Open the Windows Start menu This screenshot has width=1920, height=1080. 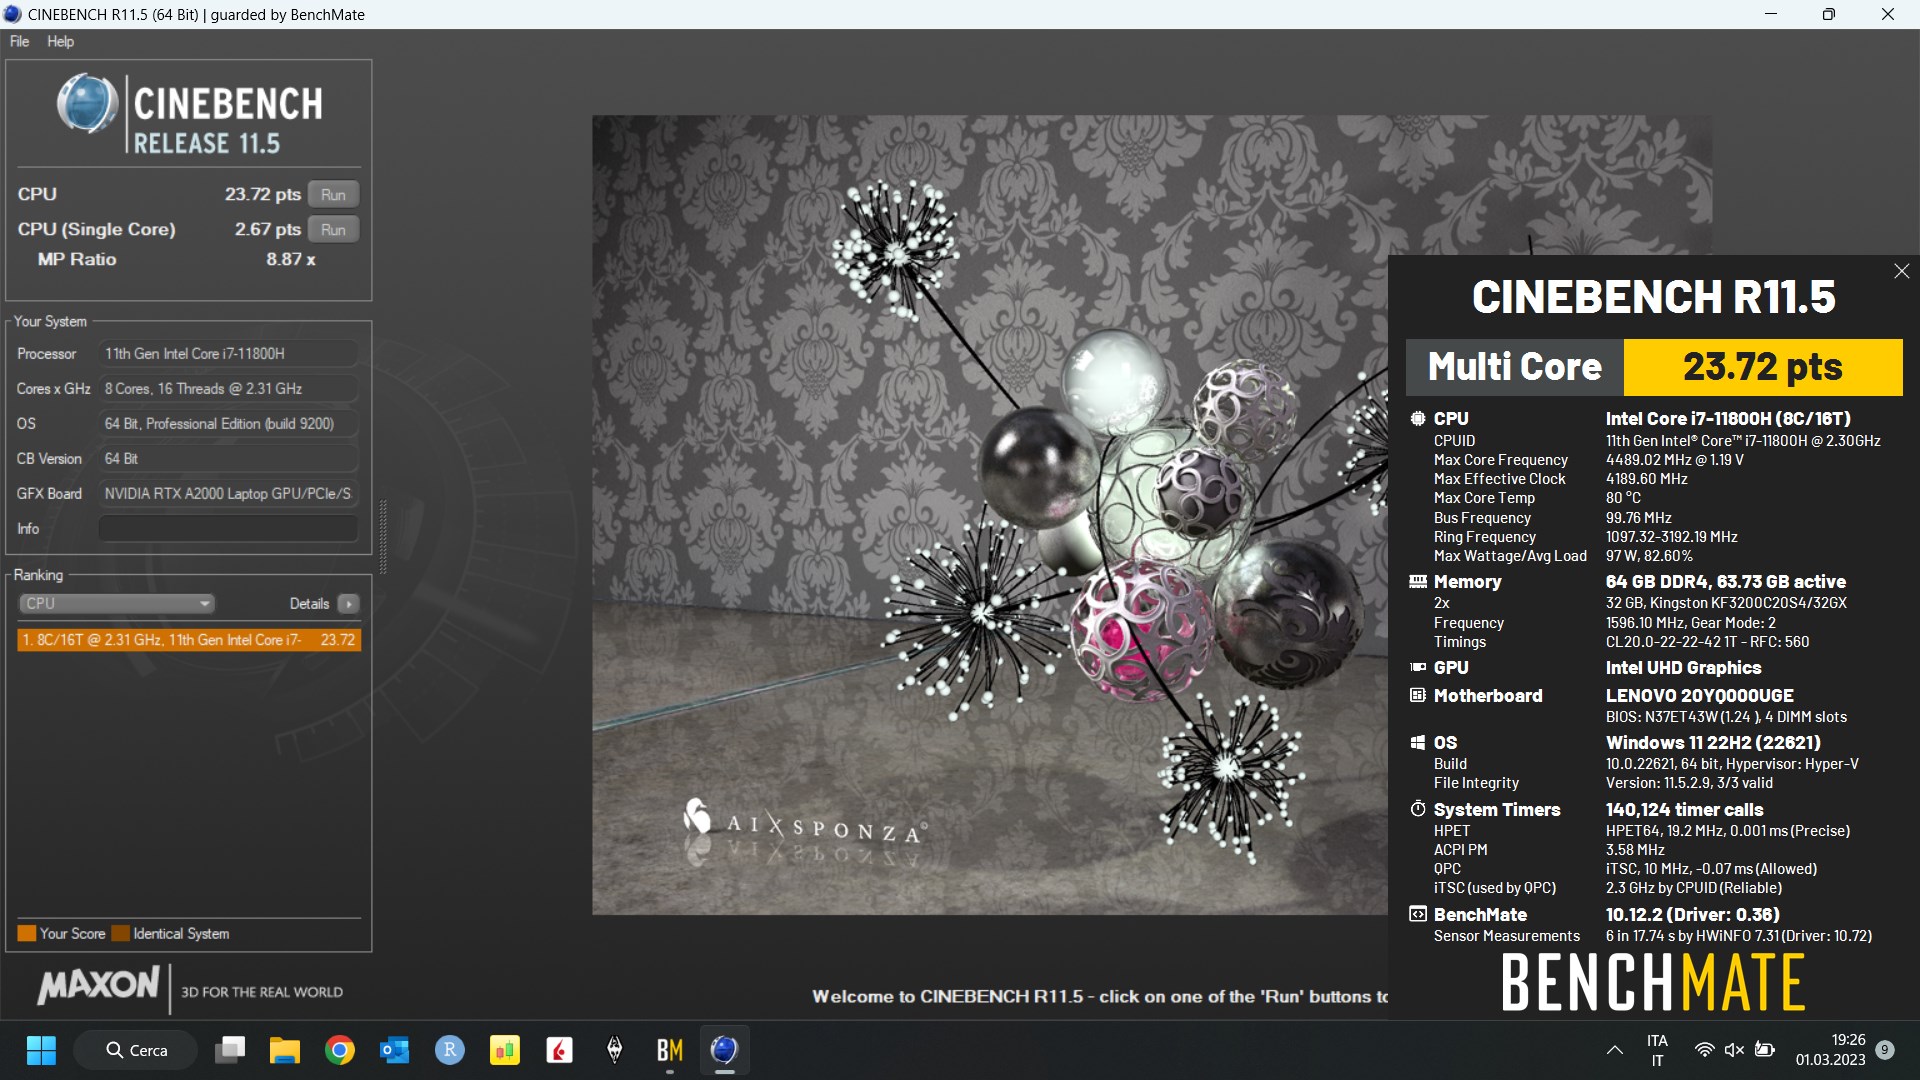pos(41,1050)
